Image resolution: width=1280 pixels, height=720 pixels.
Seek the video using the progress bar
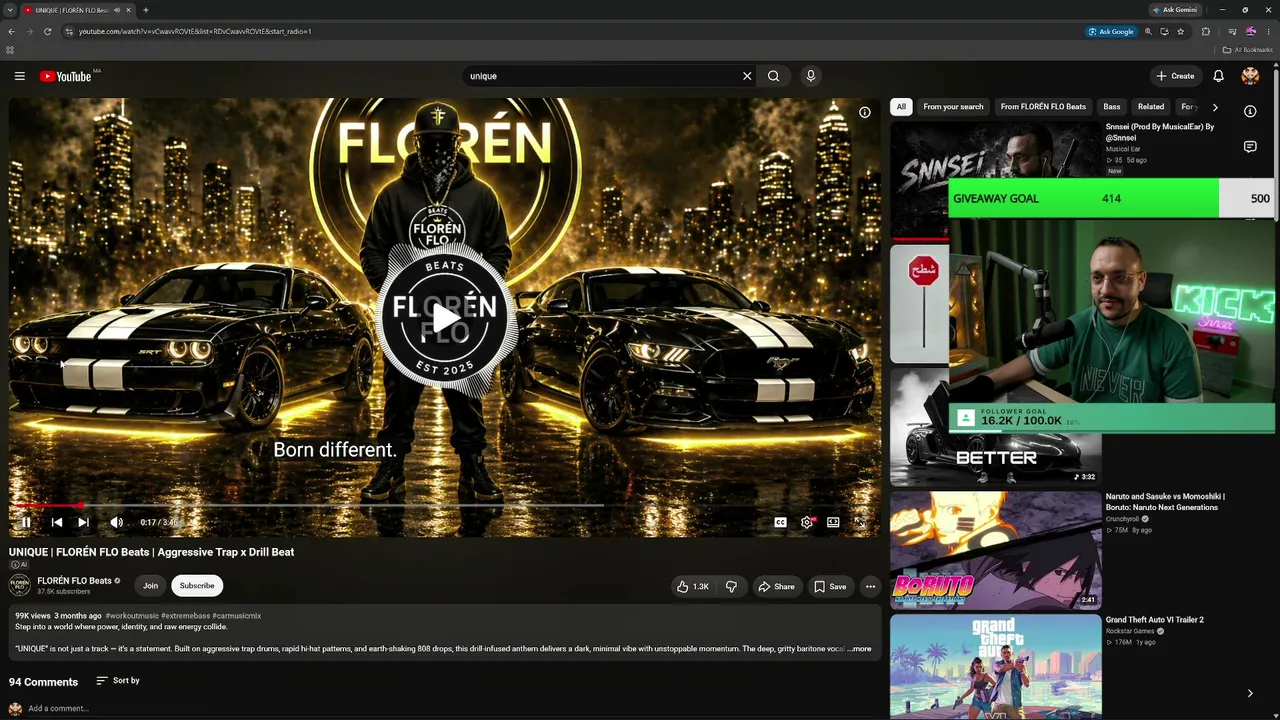coord(445,506)
